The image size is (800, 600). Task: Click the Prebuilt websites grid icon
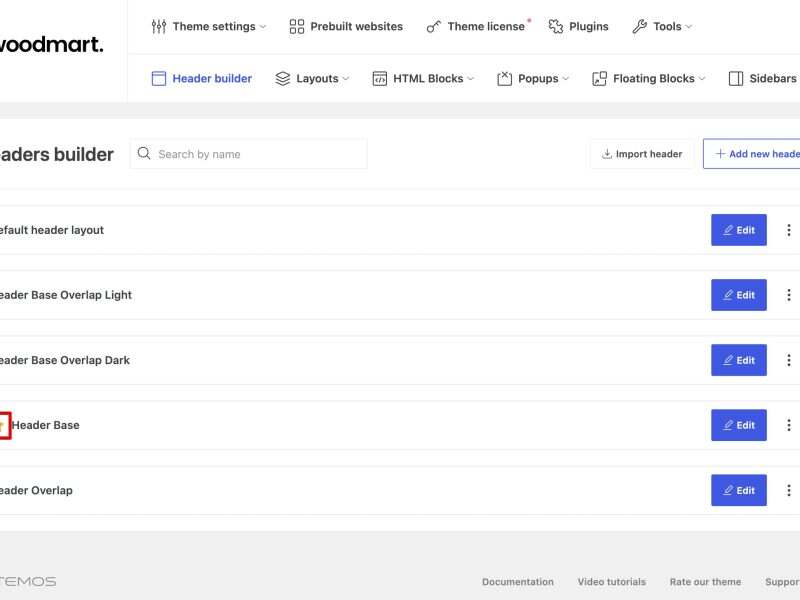[296, 27]
